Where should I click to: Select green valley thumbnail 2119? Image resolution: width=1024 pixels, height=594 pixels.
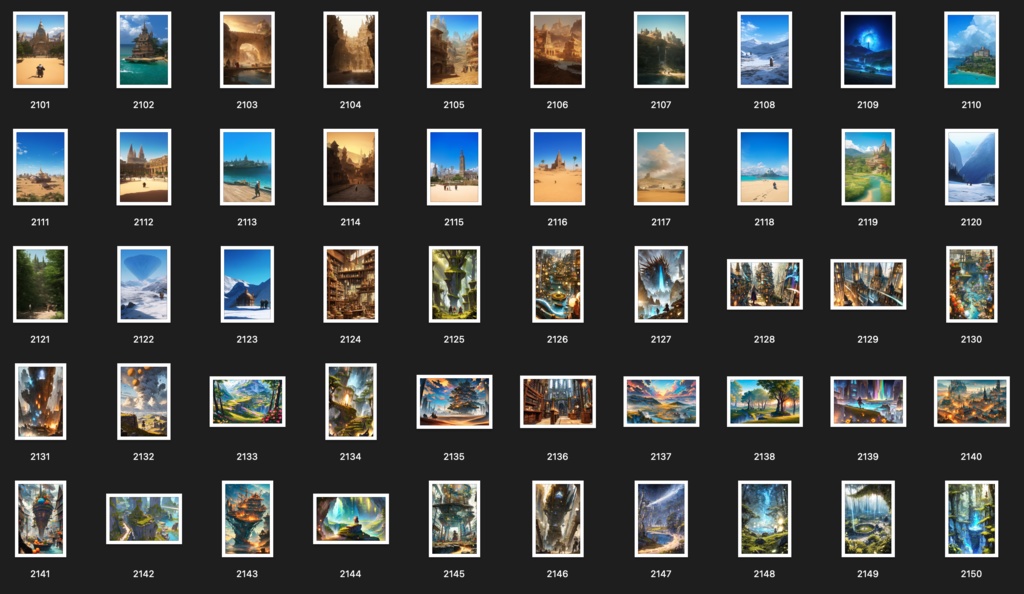(x=868, y=167)
